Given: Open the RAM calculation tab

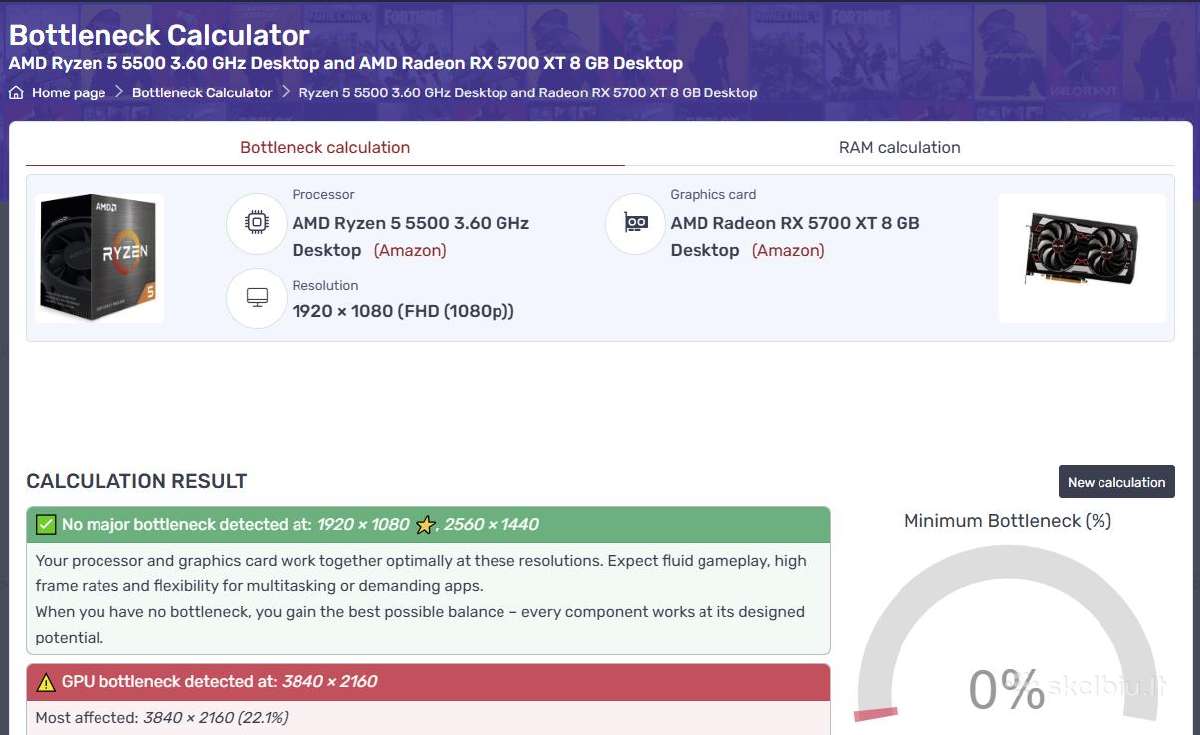Looking at the screenshot, I should (899, 147).
